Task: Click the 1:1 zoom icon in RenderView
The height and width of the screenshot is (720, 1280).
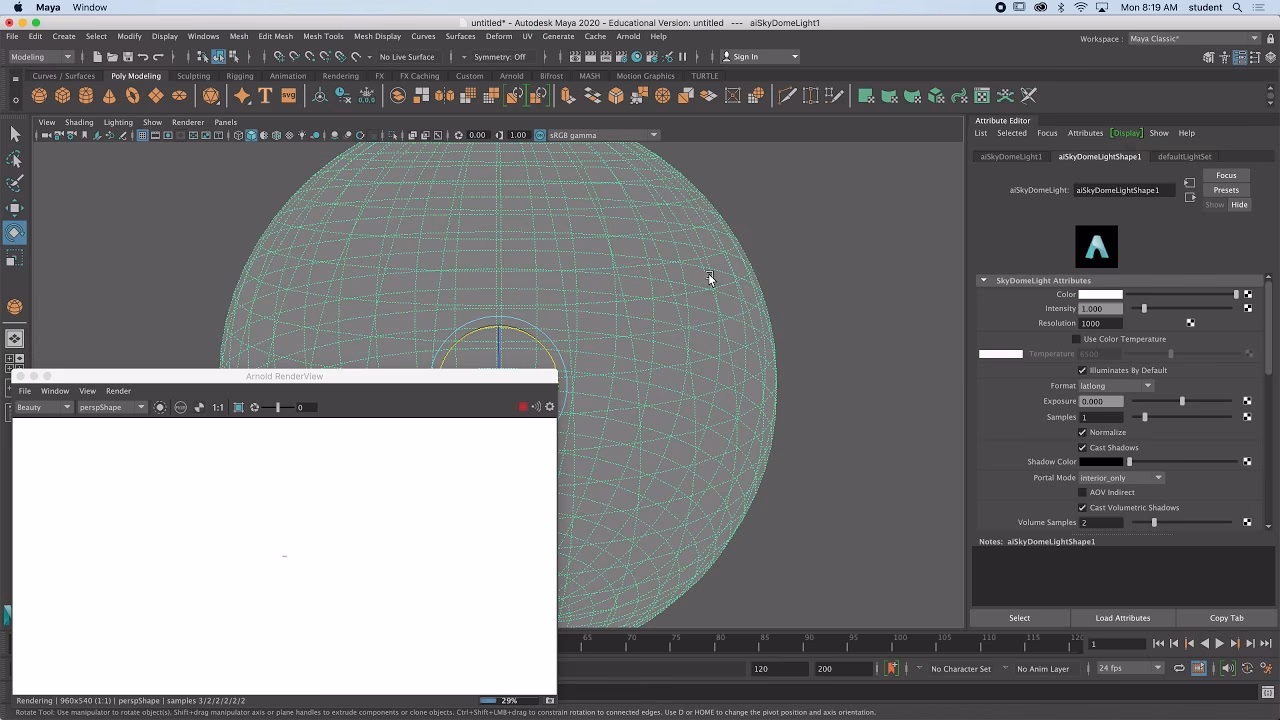Action: pos(218,407)
